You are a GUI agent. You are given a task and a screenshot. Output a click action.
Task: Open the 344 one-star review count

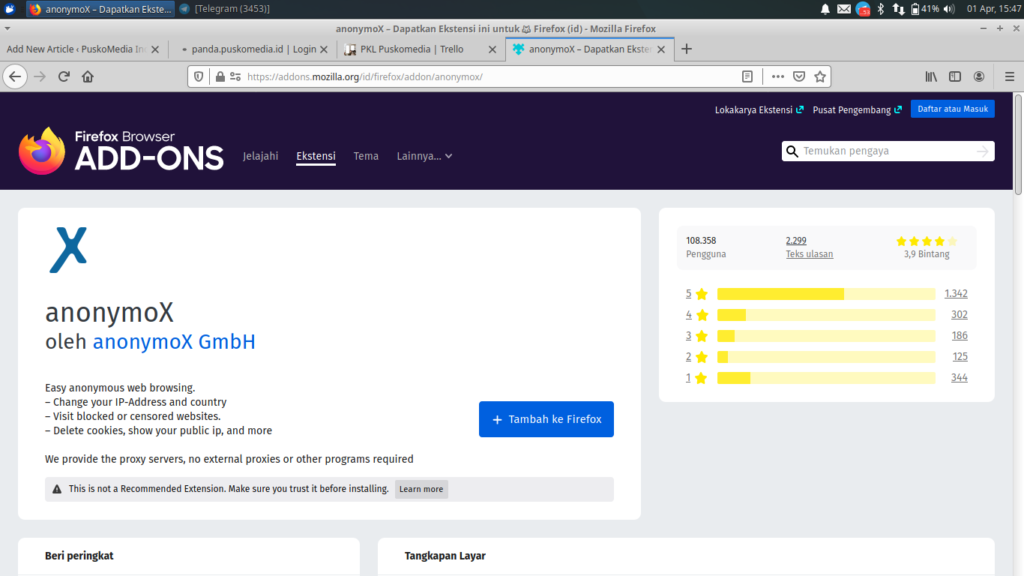tap(959, 377)
